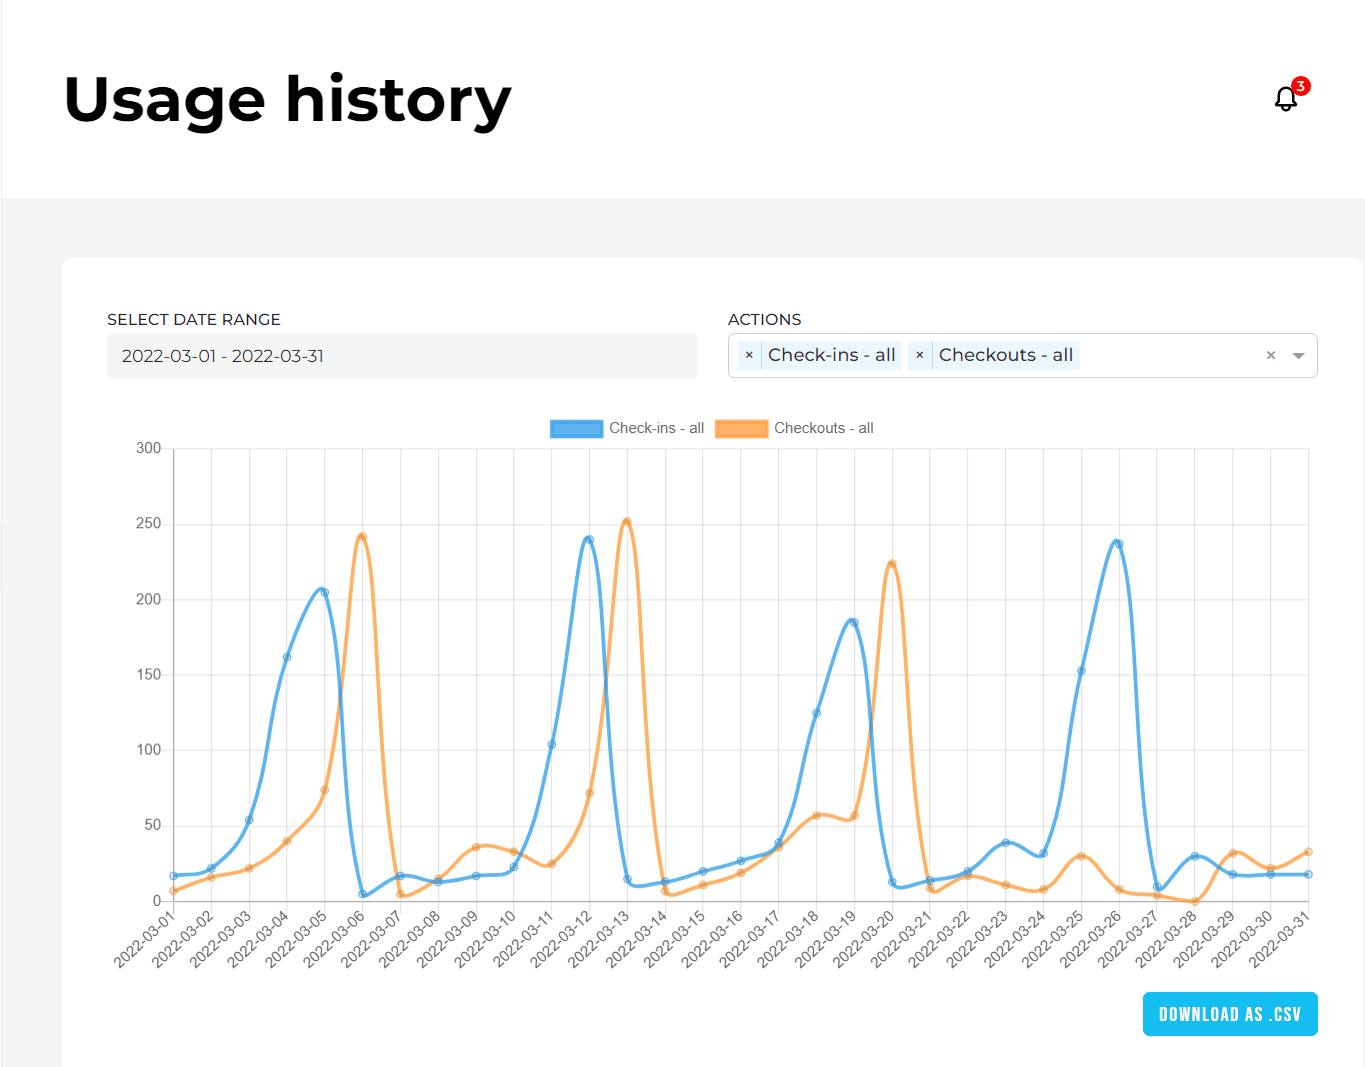This screenshot has width=1365, height=1067.
Task: Remove the Check-ins - all tag
Action: click(749, 355)
